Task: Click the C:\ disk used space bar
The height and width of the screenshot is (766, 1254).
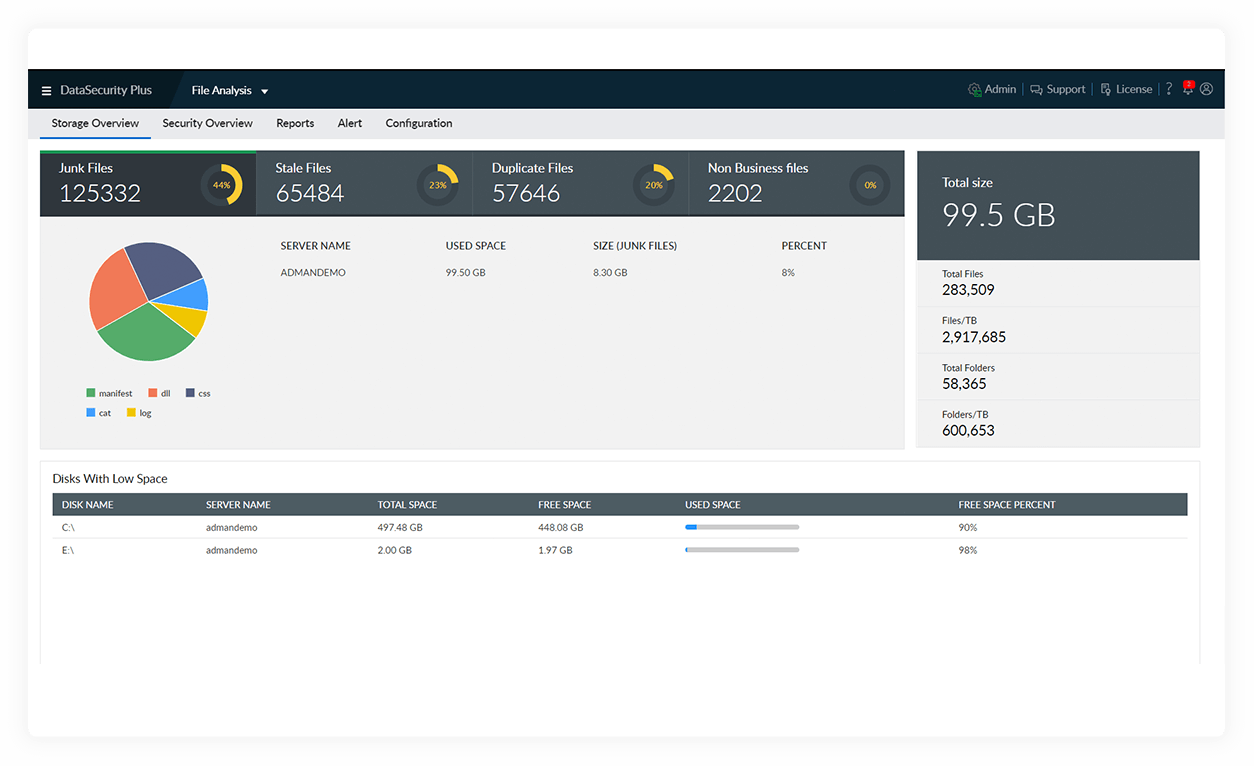Action: point(742,527)
